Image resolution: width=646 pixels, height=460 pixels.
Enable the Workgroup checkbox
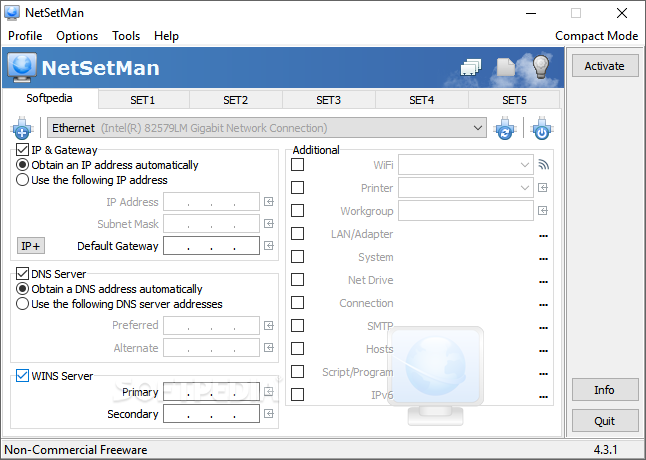pyautogui.click(x=297, y=211)
